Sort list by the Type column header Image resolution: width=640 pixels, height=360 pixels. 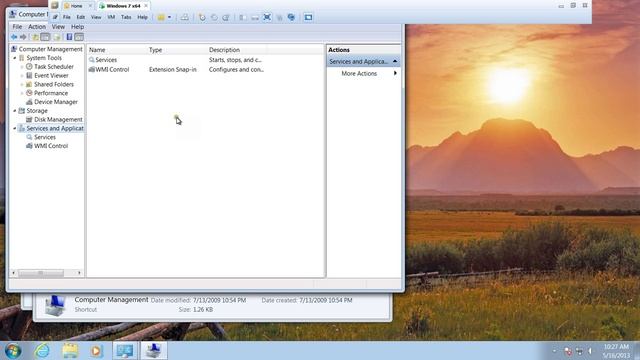click(x=177, y=50)
